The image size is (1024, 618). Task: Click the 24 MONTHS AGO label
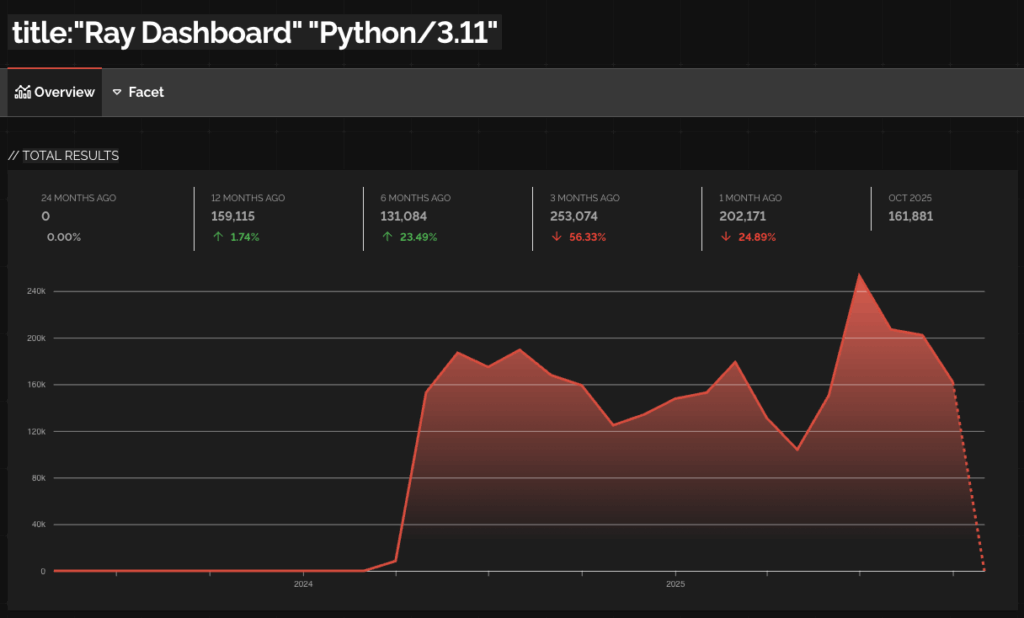tap(78, 198)
